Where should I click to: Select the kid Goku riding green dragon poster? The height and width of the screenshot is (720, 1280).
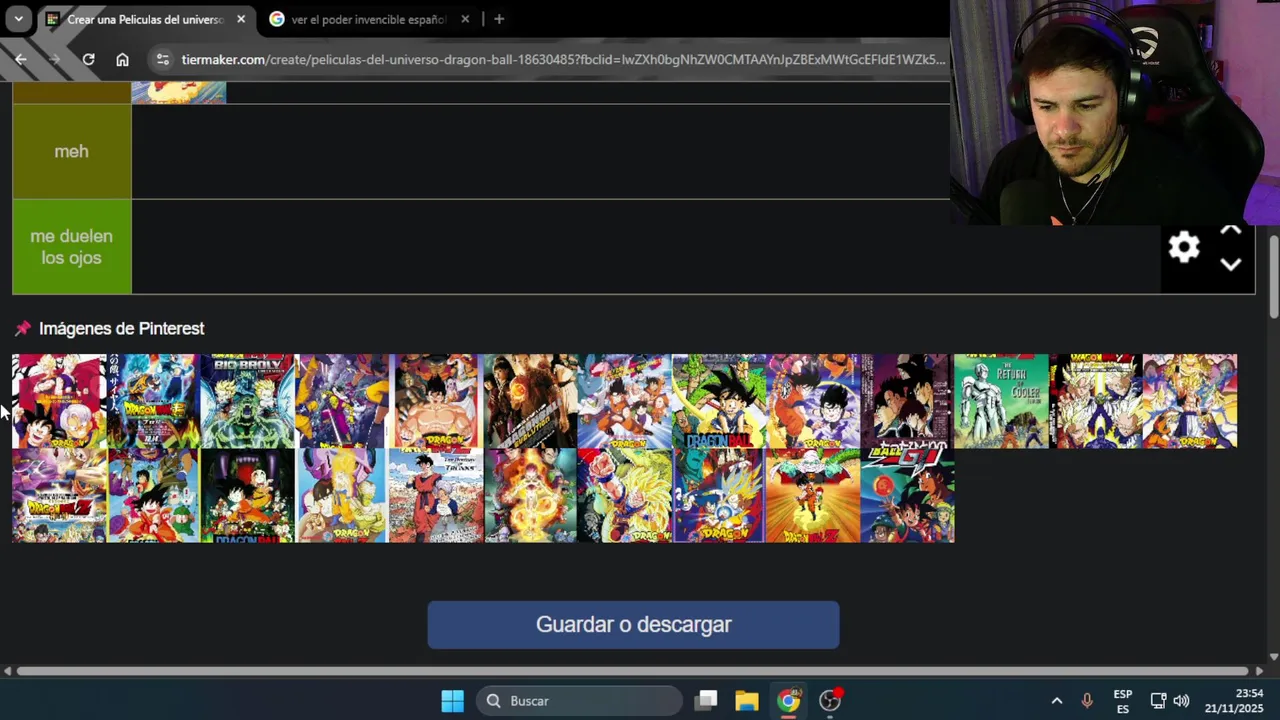(x=719, y=400)
